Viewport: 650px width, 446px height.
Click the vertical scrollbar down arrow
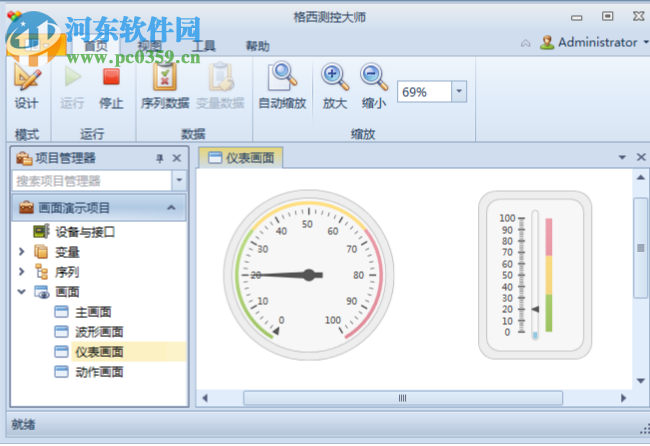[x=640, y=381]
